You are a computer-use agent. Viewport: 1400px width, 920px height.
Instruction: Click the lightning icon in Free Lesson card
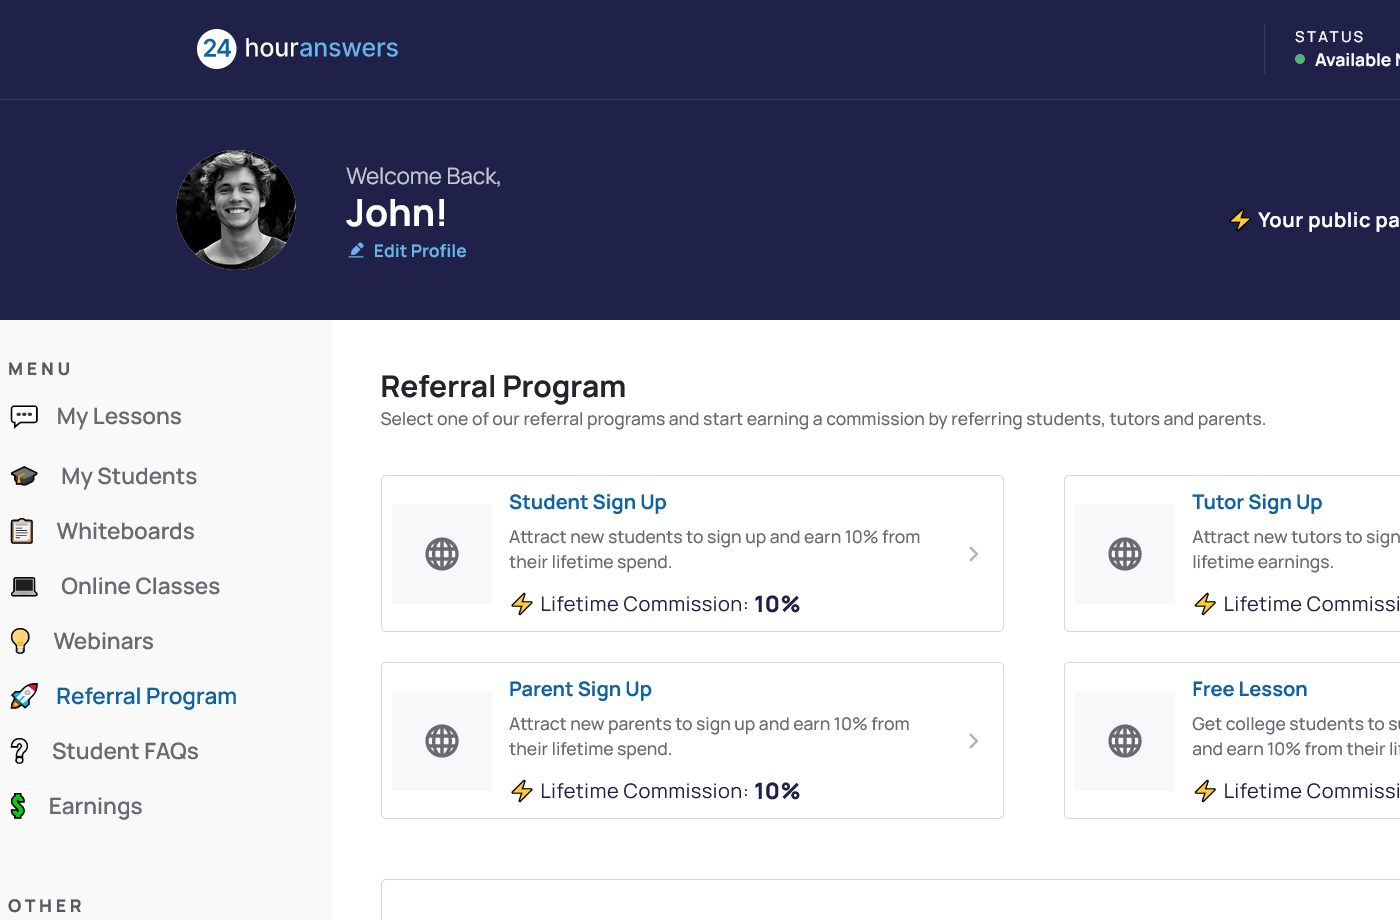click(x=1205, y=791)
